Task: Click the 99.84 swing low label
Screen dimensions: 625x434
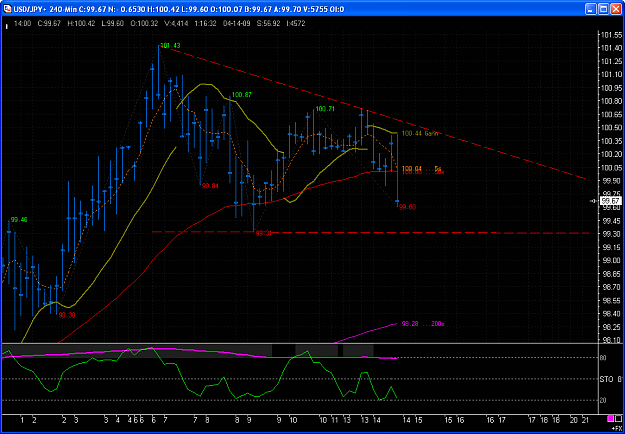Action: 211,186
